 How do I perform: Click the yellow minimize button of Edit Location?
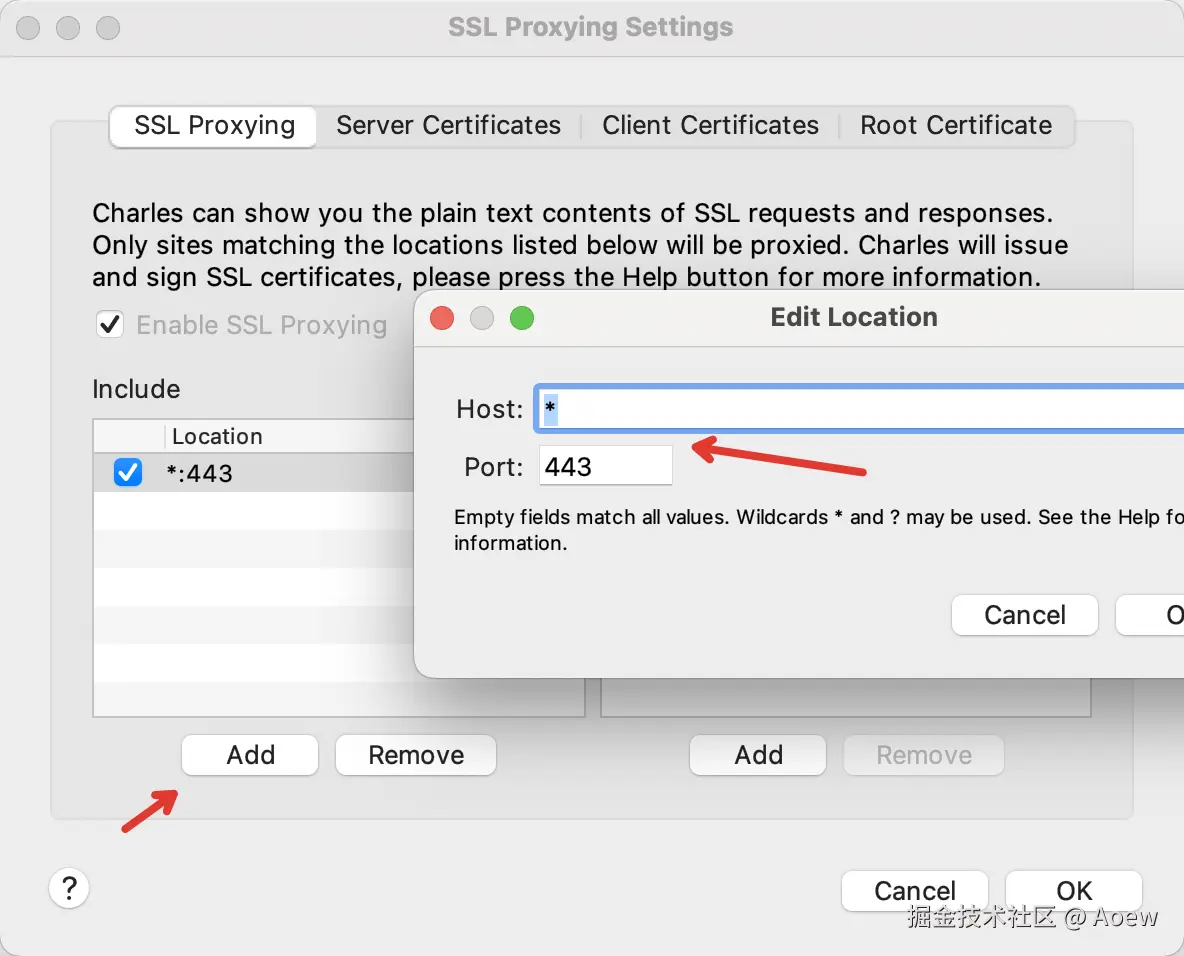tap(482, 318)
